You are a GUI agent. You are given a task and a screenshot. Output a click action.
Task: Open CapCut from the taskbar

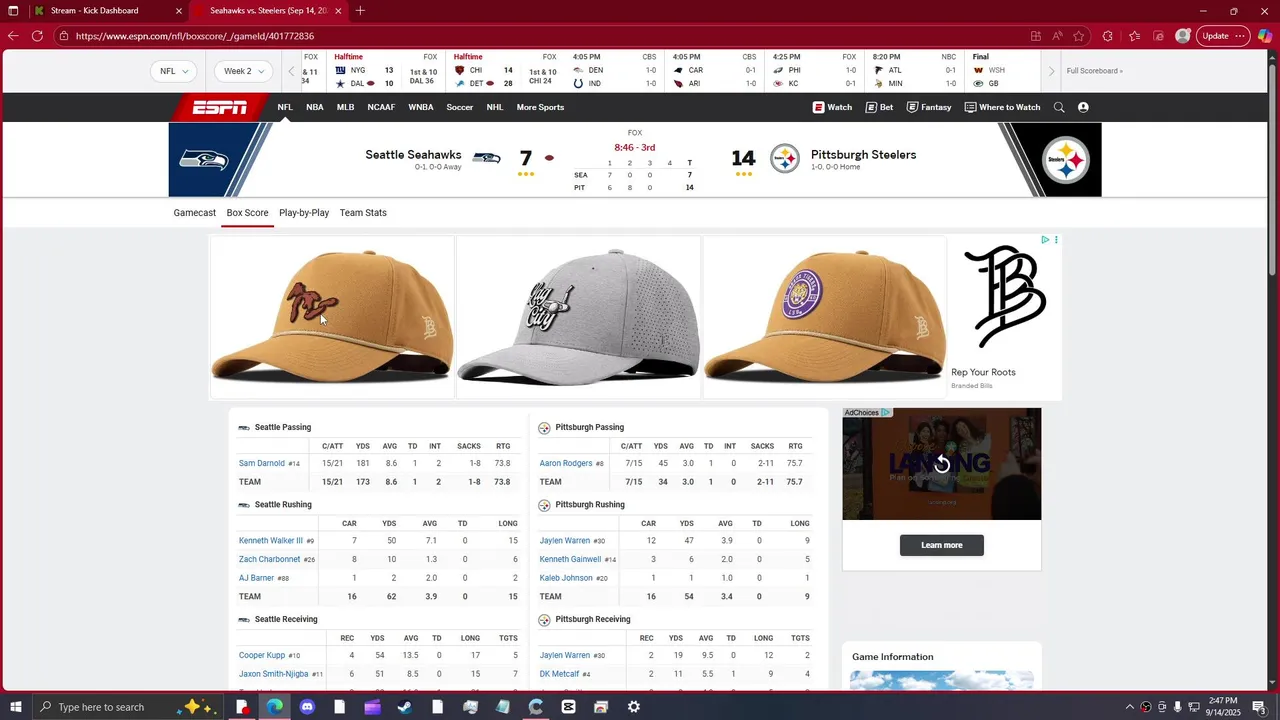tap(568, 707)
